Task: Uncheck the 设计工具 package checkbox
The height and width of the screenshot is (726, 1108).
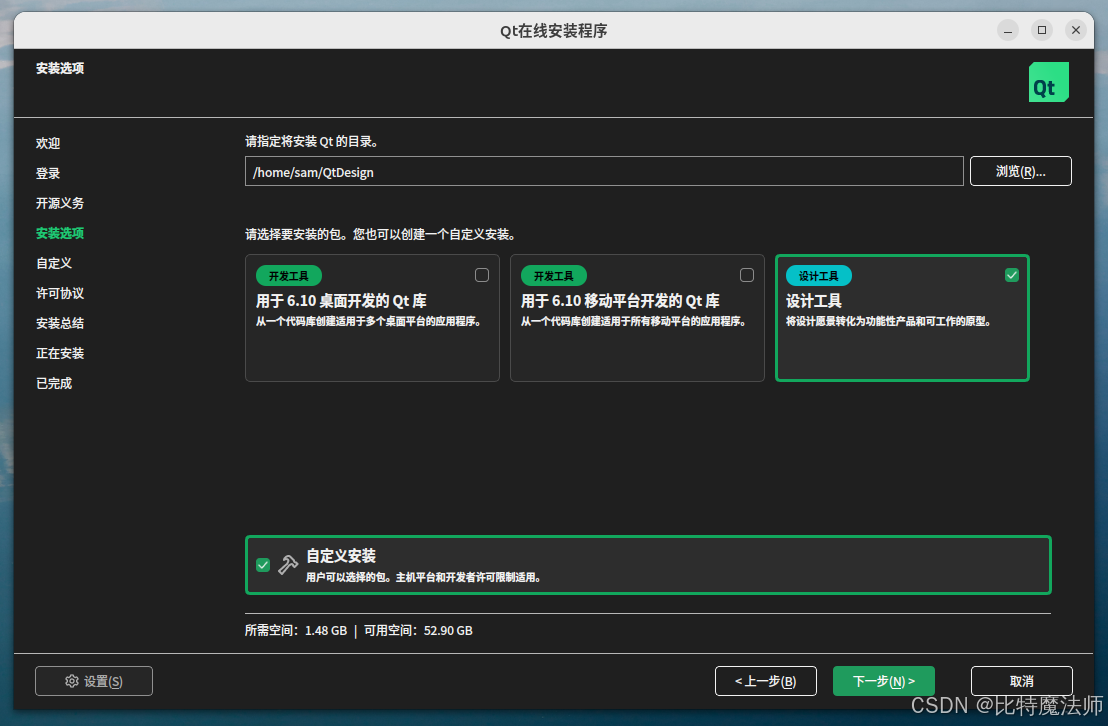Action: (1011, 274)
